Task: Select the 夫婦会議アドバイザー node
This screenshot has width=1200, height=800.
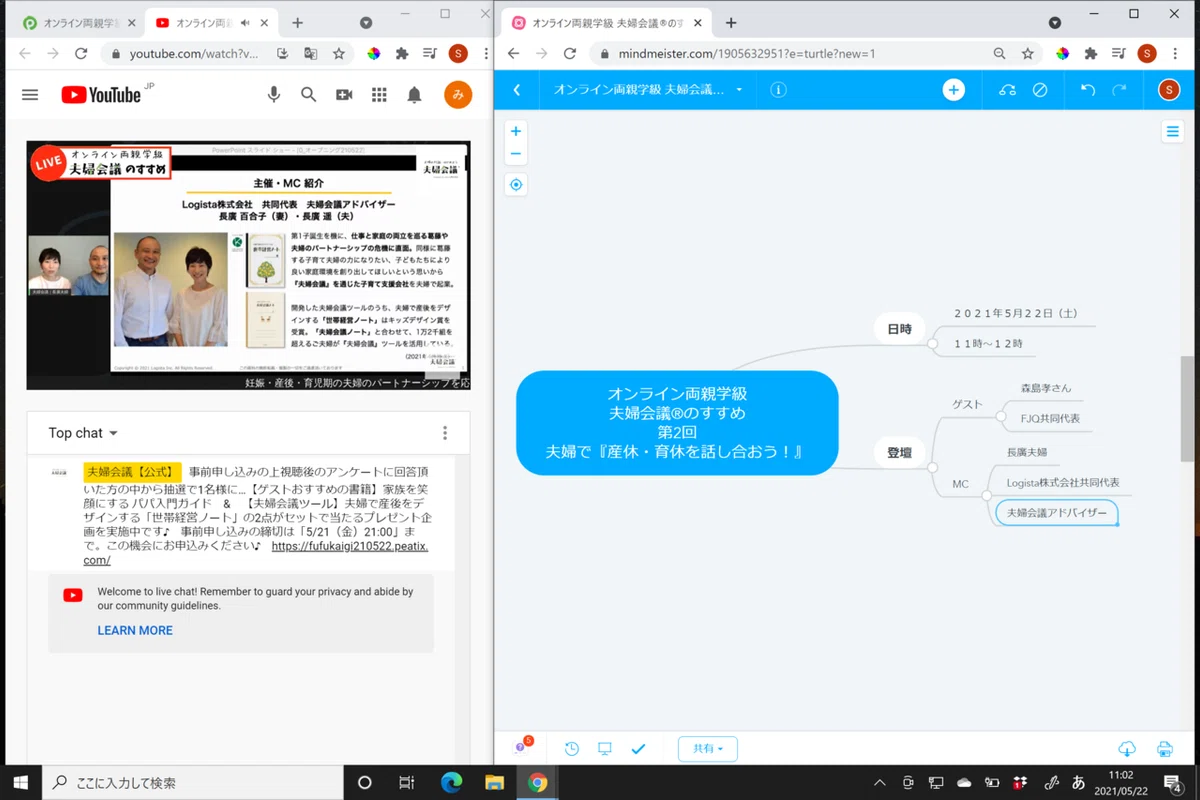Action: (x=1057, y=512)
